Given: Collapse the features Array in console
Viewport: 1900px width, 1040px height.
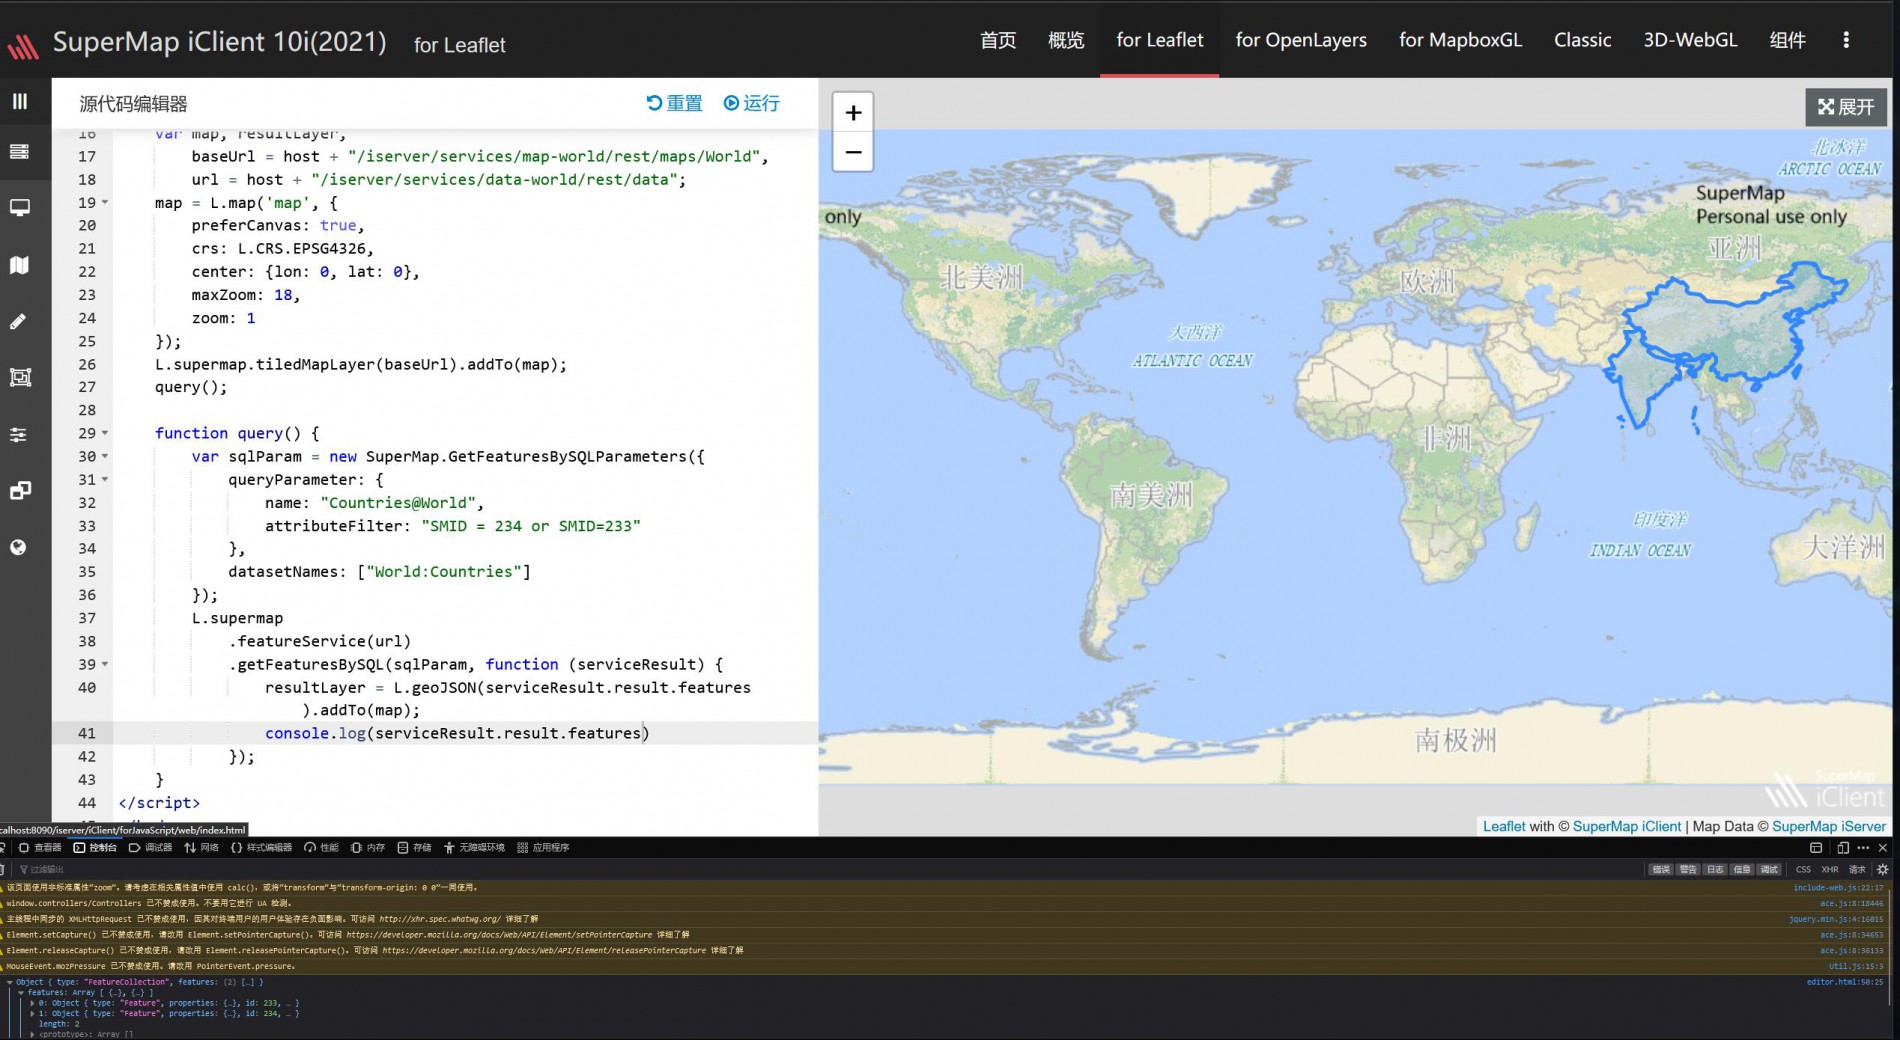Looking at the screenshot, I should click(x=21, y=993).
